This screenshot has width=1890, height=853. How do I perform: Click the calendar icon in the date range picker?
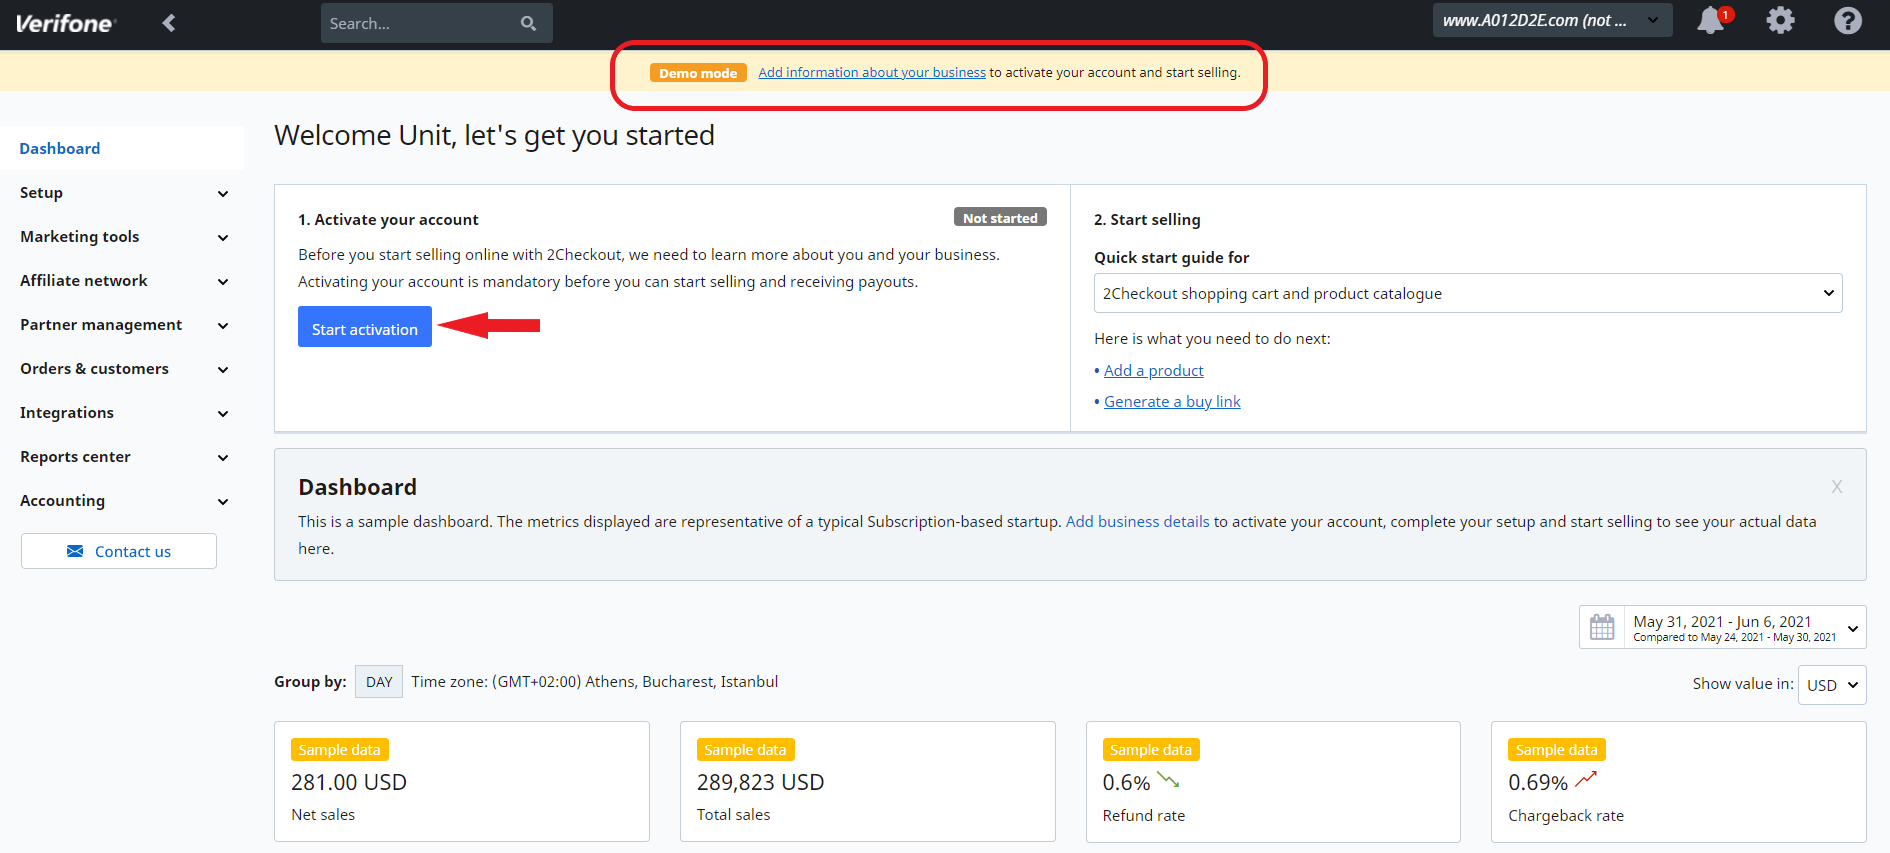(1602, 627)
